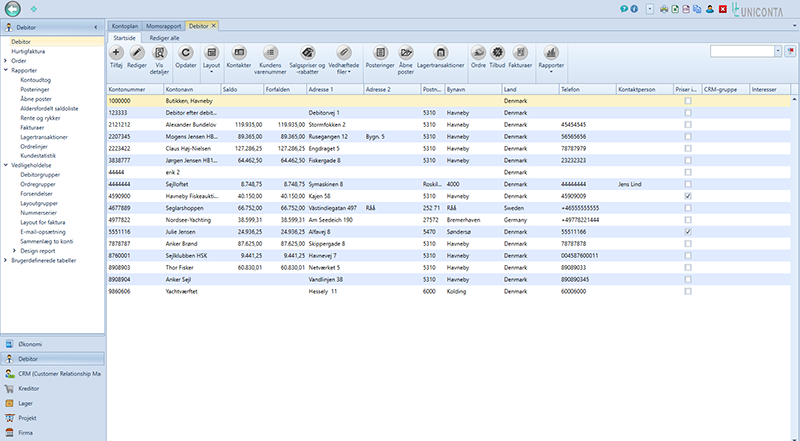
Task: Open the search box dropdown arrow
Action: pyautogui.click(x=778, y=51)
